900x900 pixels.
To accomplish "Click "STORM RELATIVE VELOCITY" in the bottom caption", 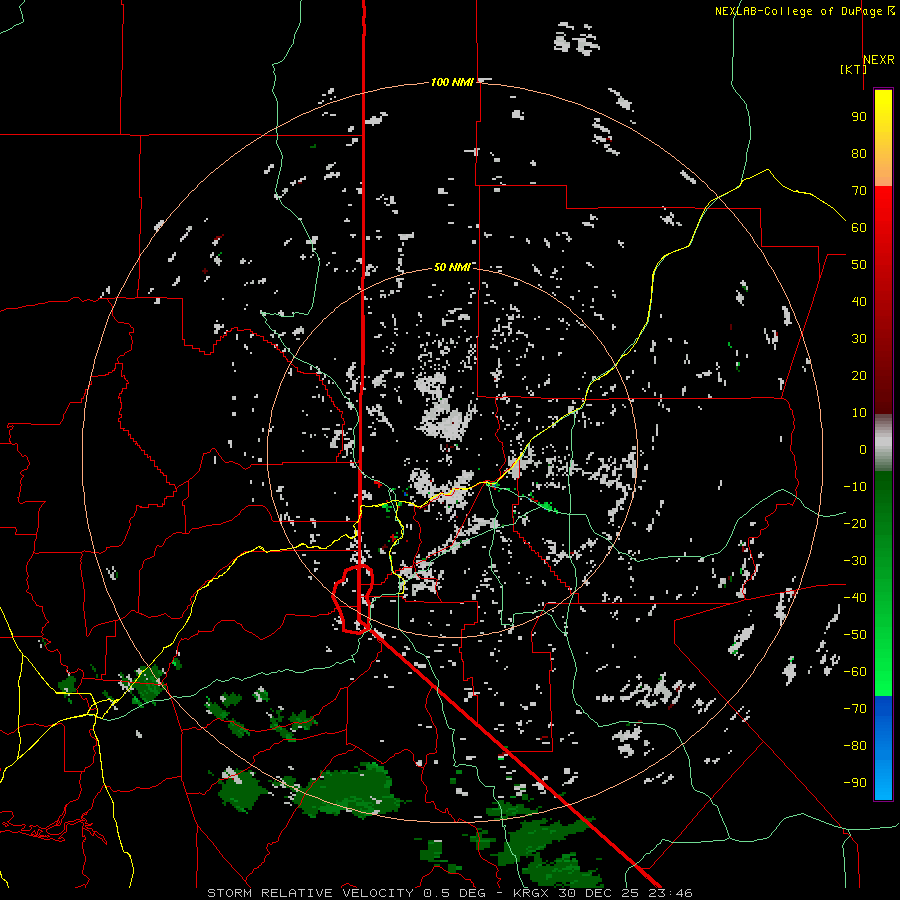I will [x=310, y=893].
